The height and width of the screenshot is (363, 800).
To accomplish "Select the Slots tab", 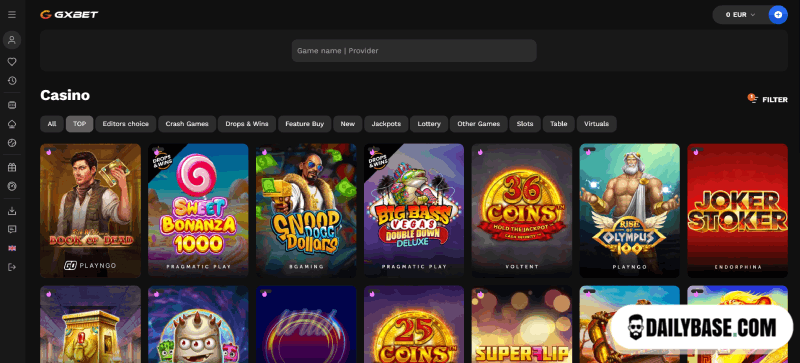I will (x=525, y=124).
